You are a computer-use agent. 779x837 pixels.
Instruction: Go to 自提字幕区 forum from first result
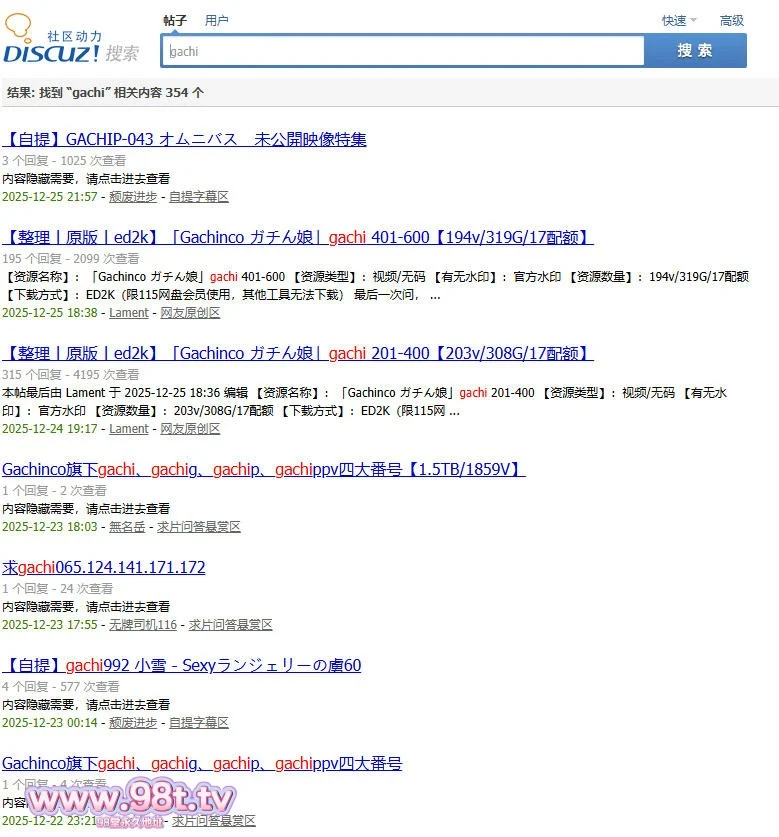[x=198, y=197]
